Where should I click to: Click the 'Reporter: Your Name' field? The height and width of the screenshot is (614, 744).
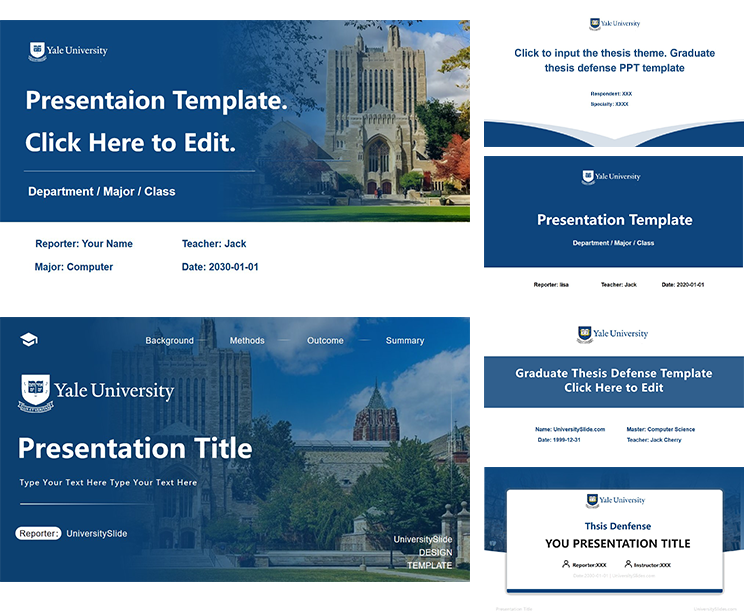pos(84,244)
